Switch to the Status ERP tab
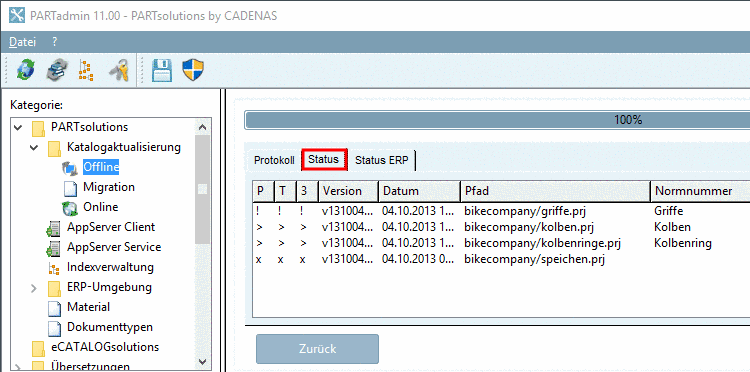This screenshot has width=750, height=372. pos(382,160)
